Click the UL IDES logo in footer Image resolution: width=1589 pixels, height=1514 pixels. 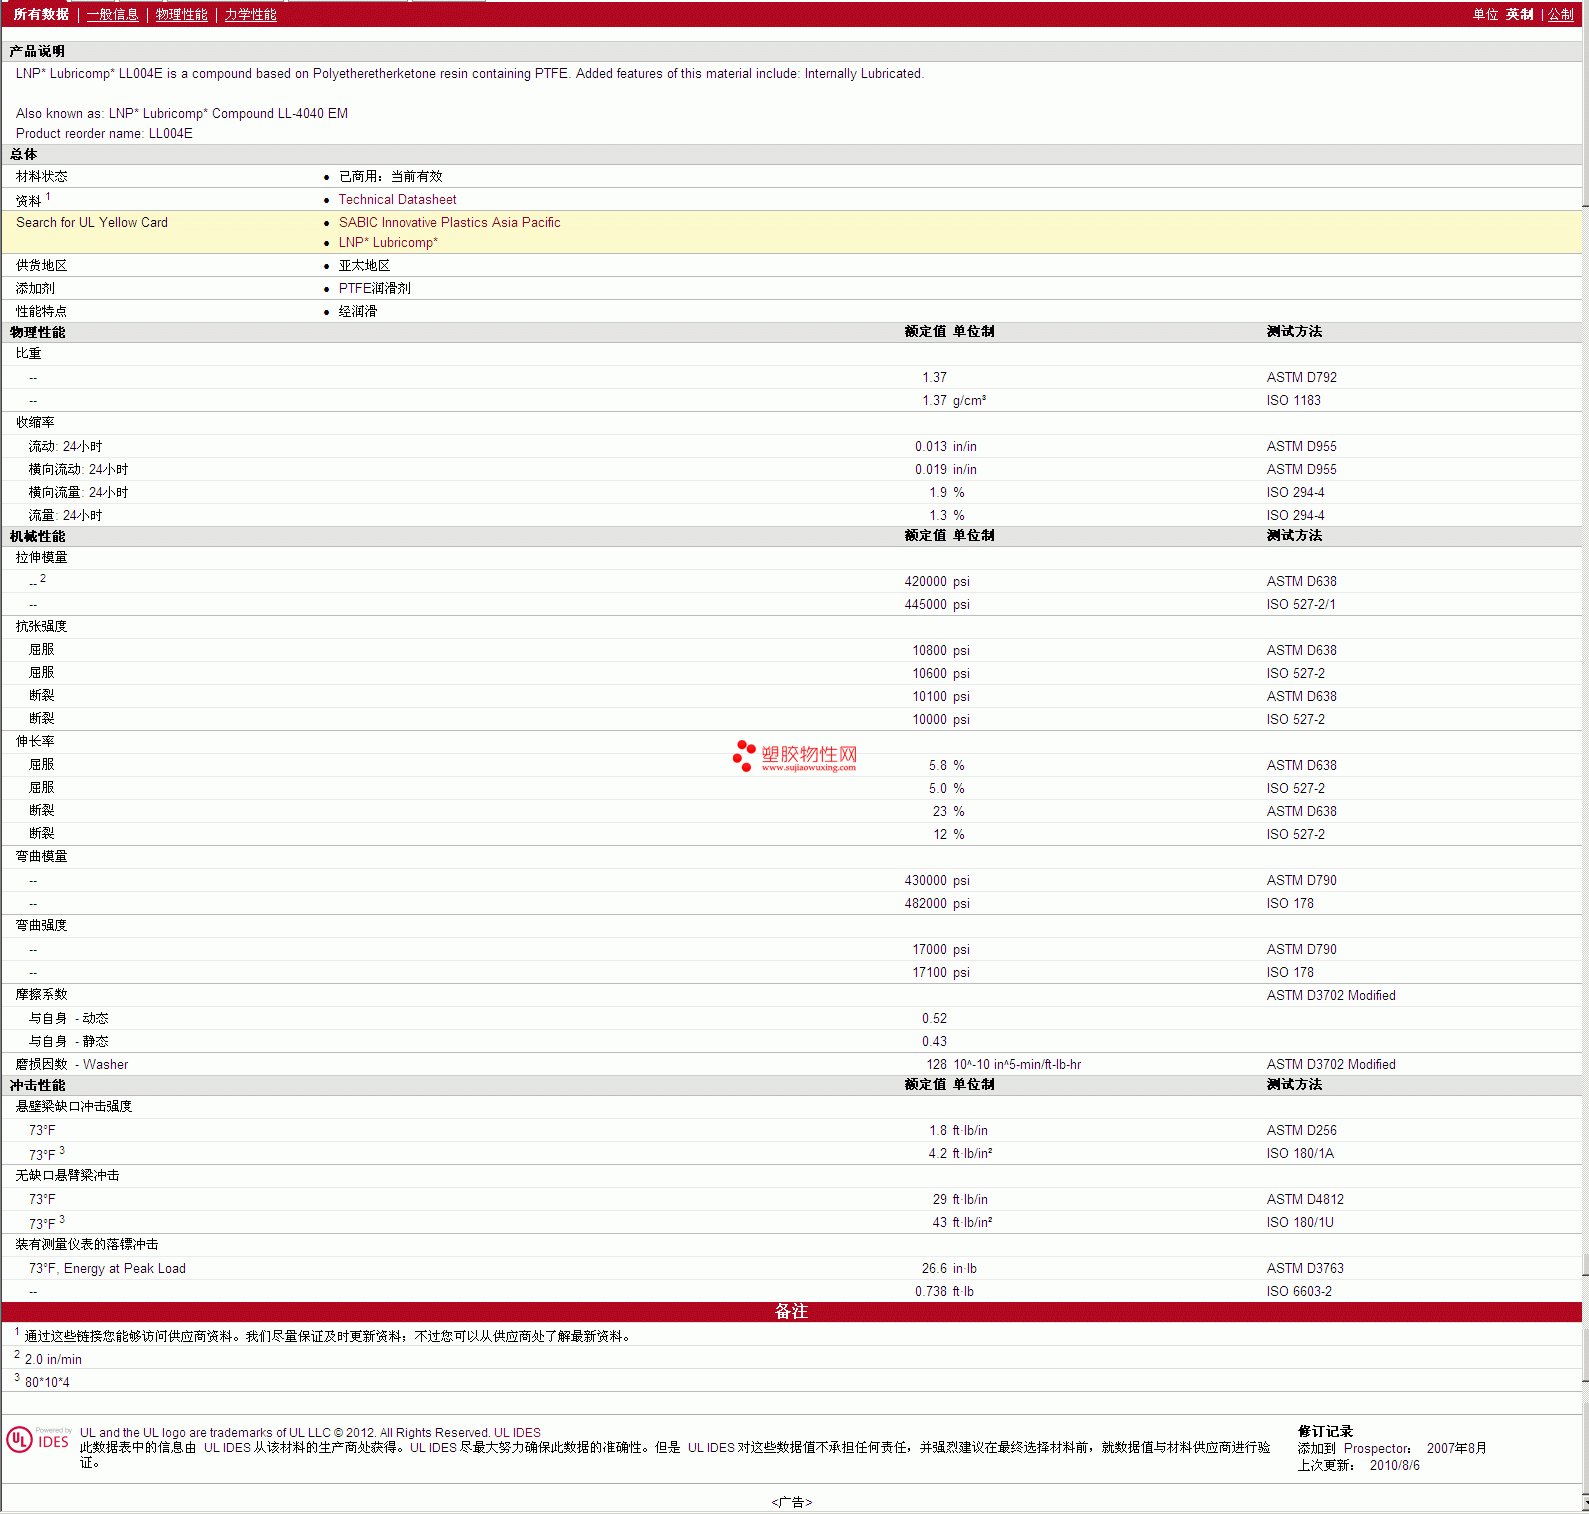click(38, 1440)
